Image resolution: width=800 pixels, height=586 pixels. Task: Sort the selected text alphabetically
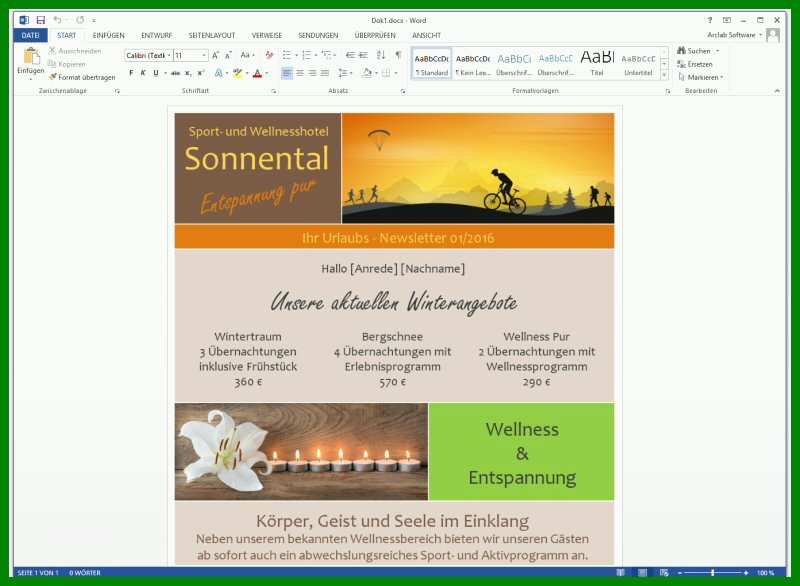coord(381,55)
